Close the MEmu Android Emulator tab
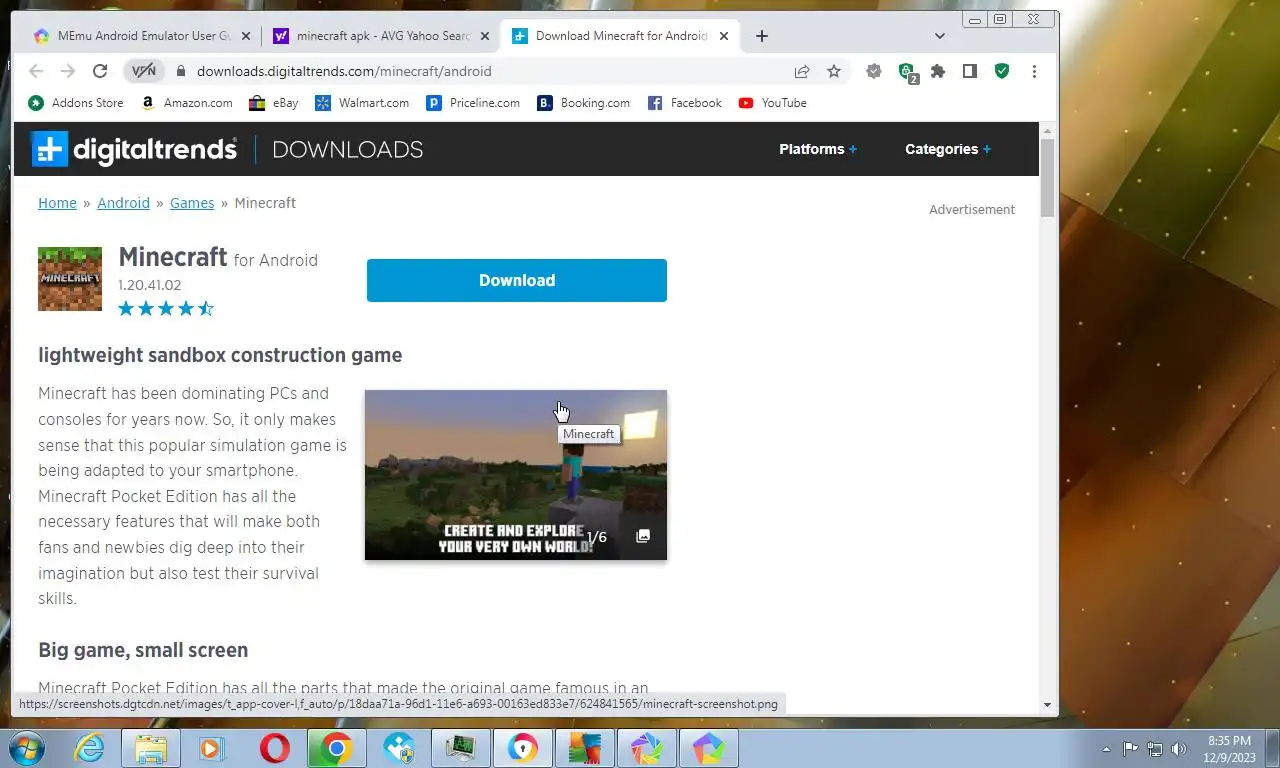Image resolution: width=1280 pixels, height=768 pixels. 246,36
